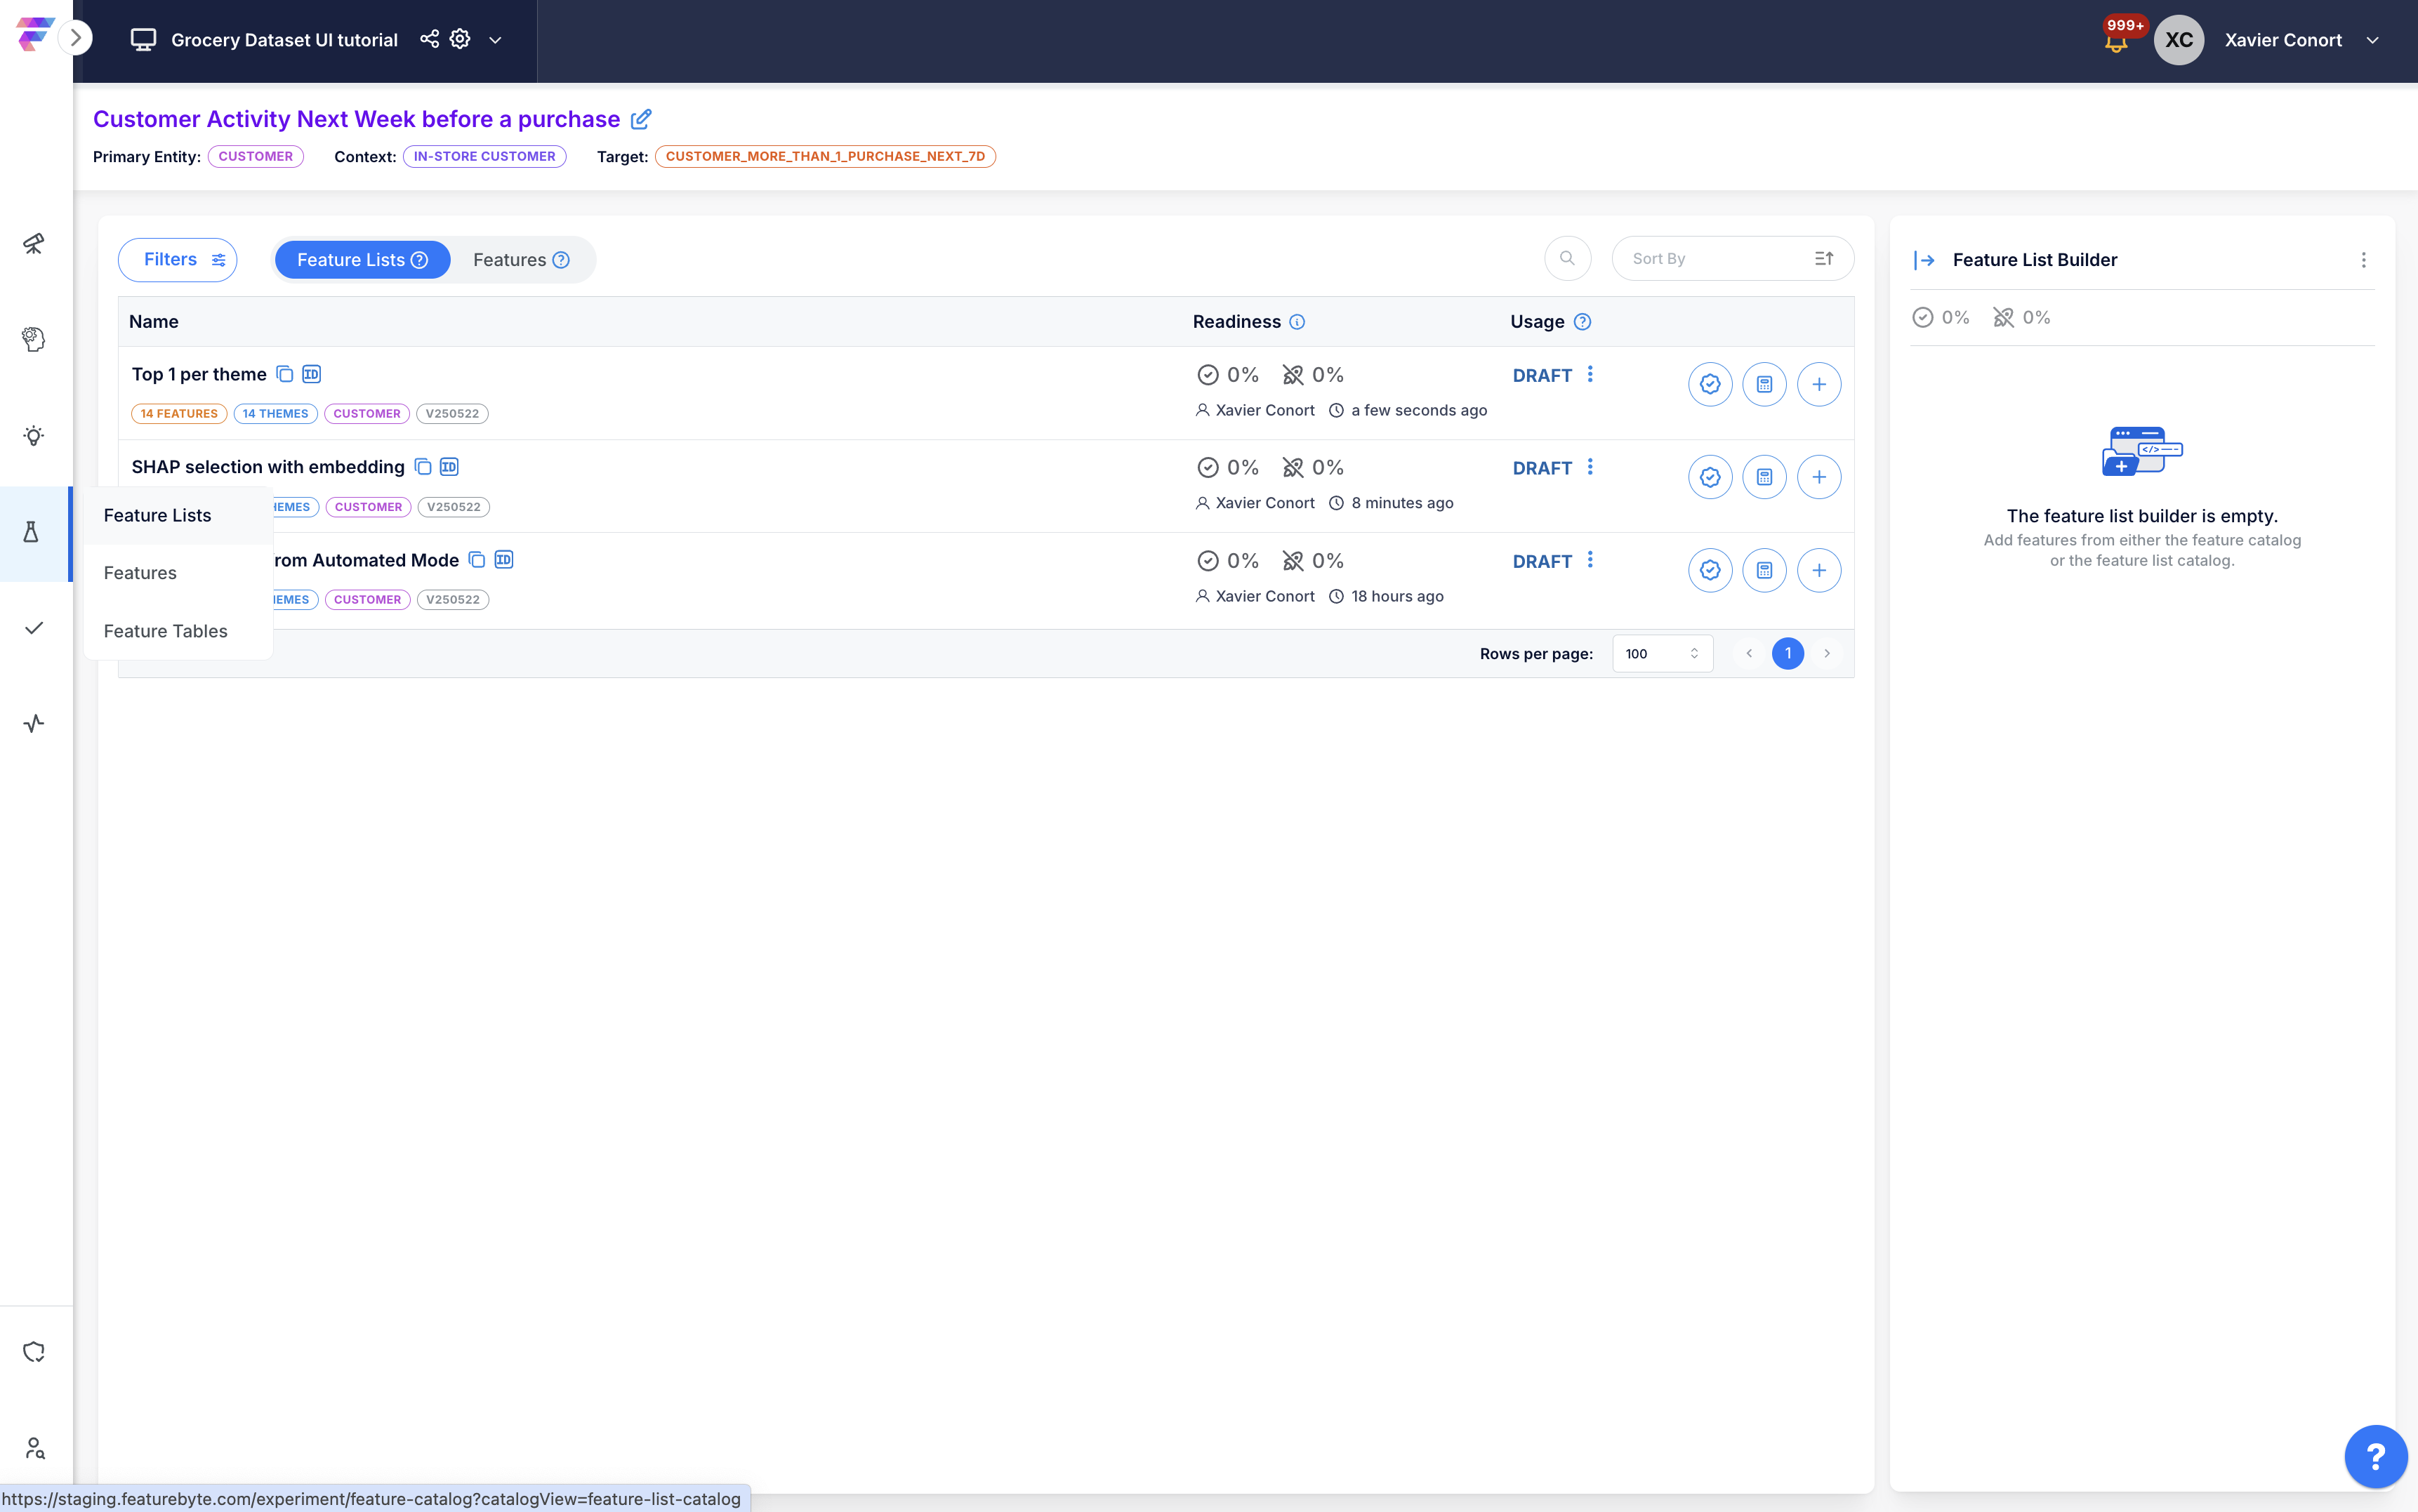Screen dimensions: 2418x1512
Task: Switch to the Features toggle view
Action: (521, 260)
